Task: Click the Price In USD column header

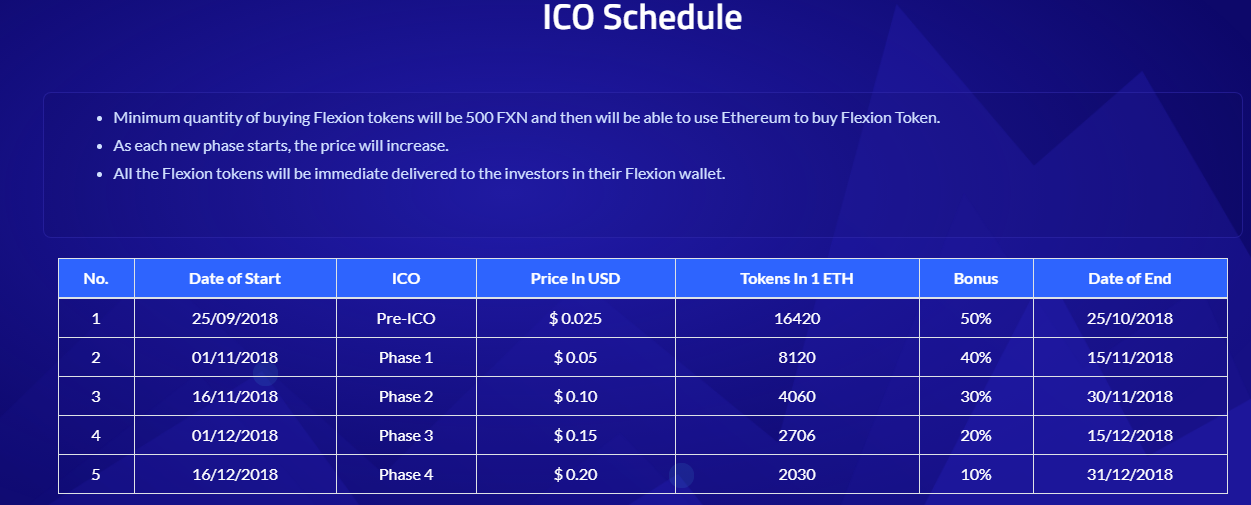Action: [x=576, y=279]
